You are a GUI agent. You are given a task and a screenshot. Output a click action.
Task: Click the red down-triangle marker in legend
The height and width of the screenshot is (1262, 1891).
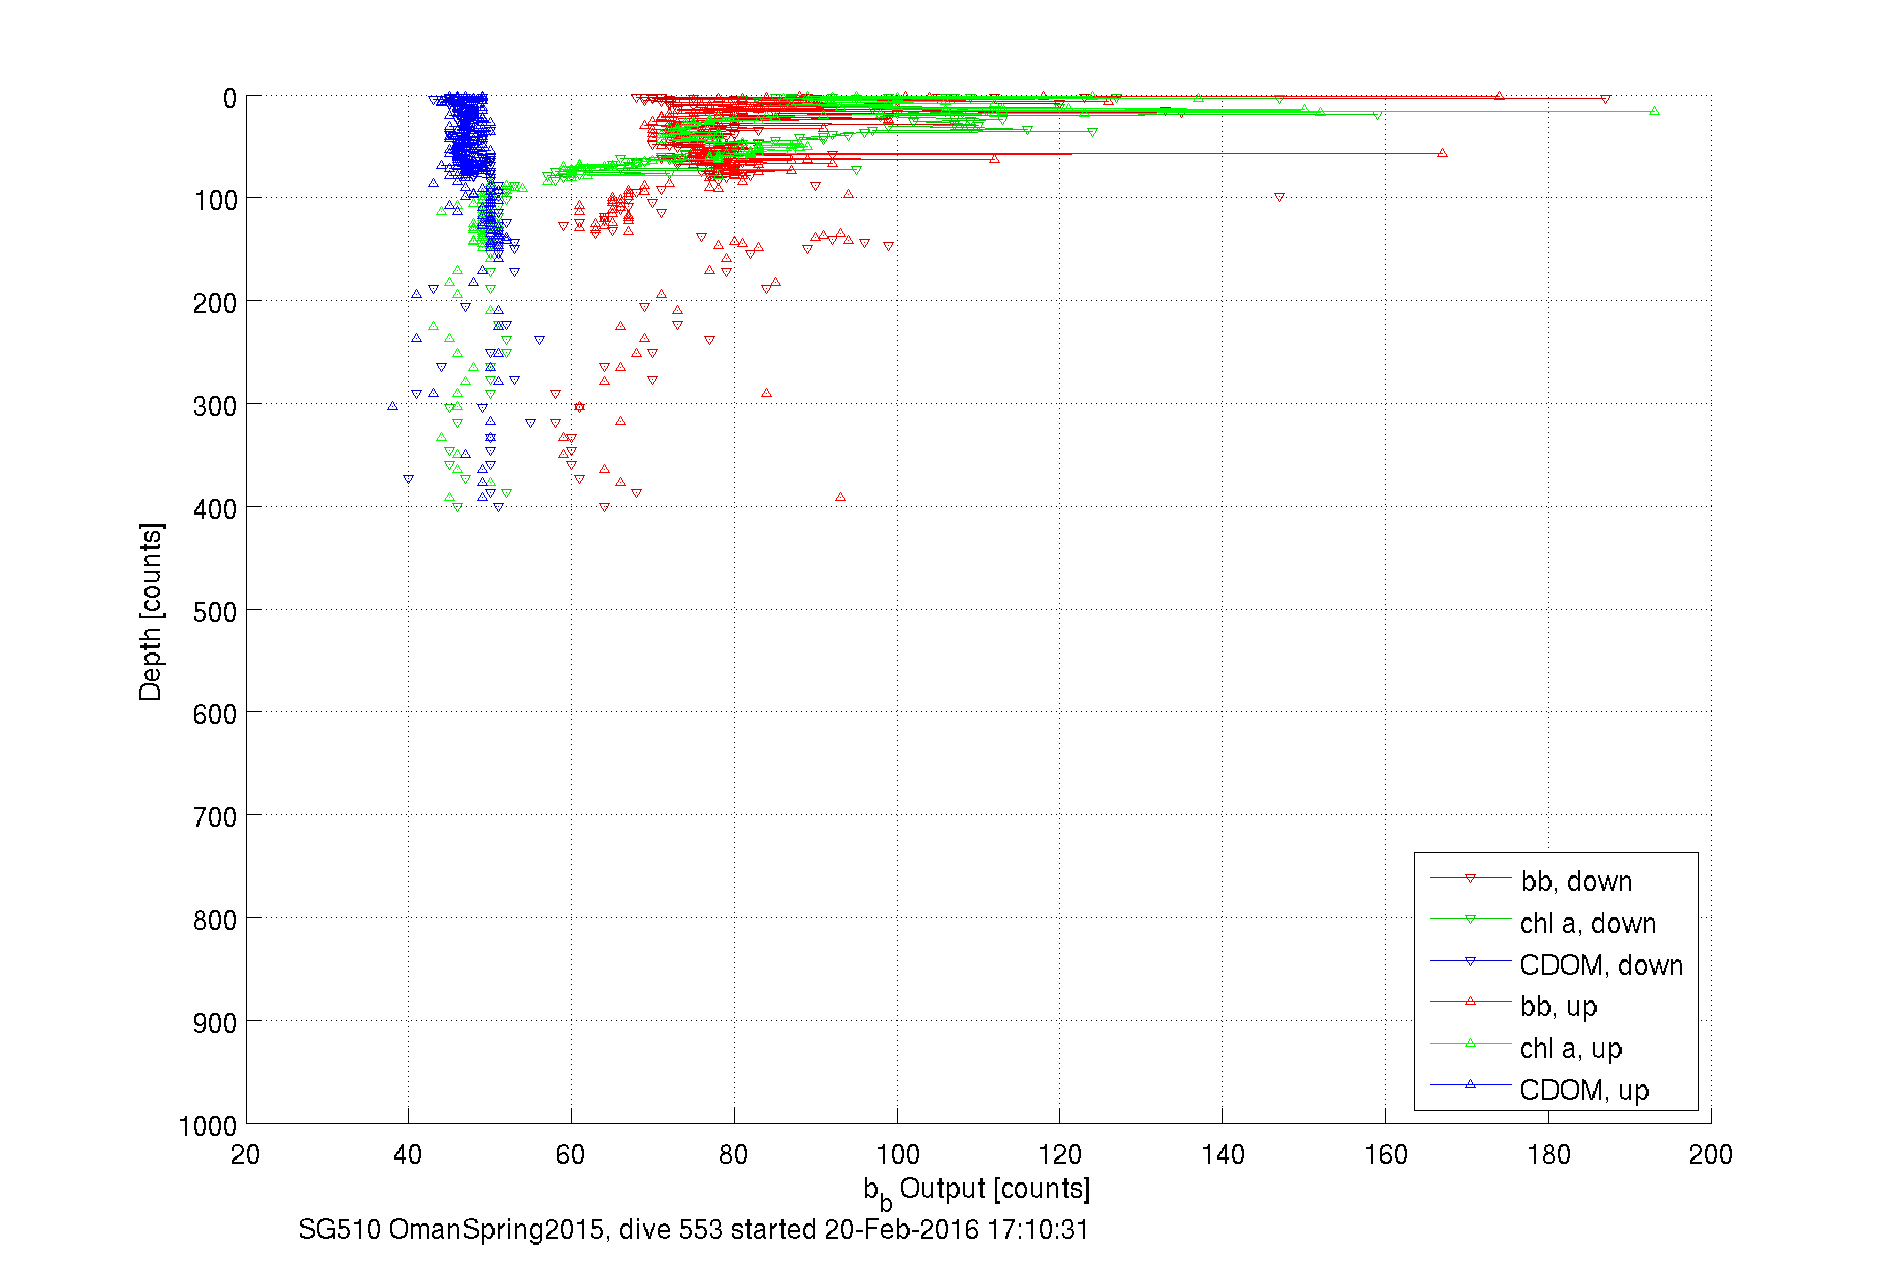1470,878
